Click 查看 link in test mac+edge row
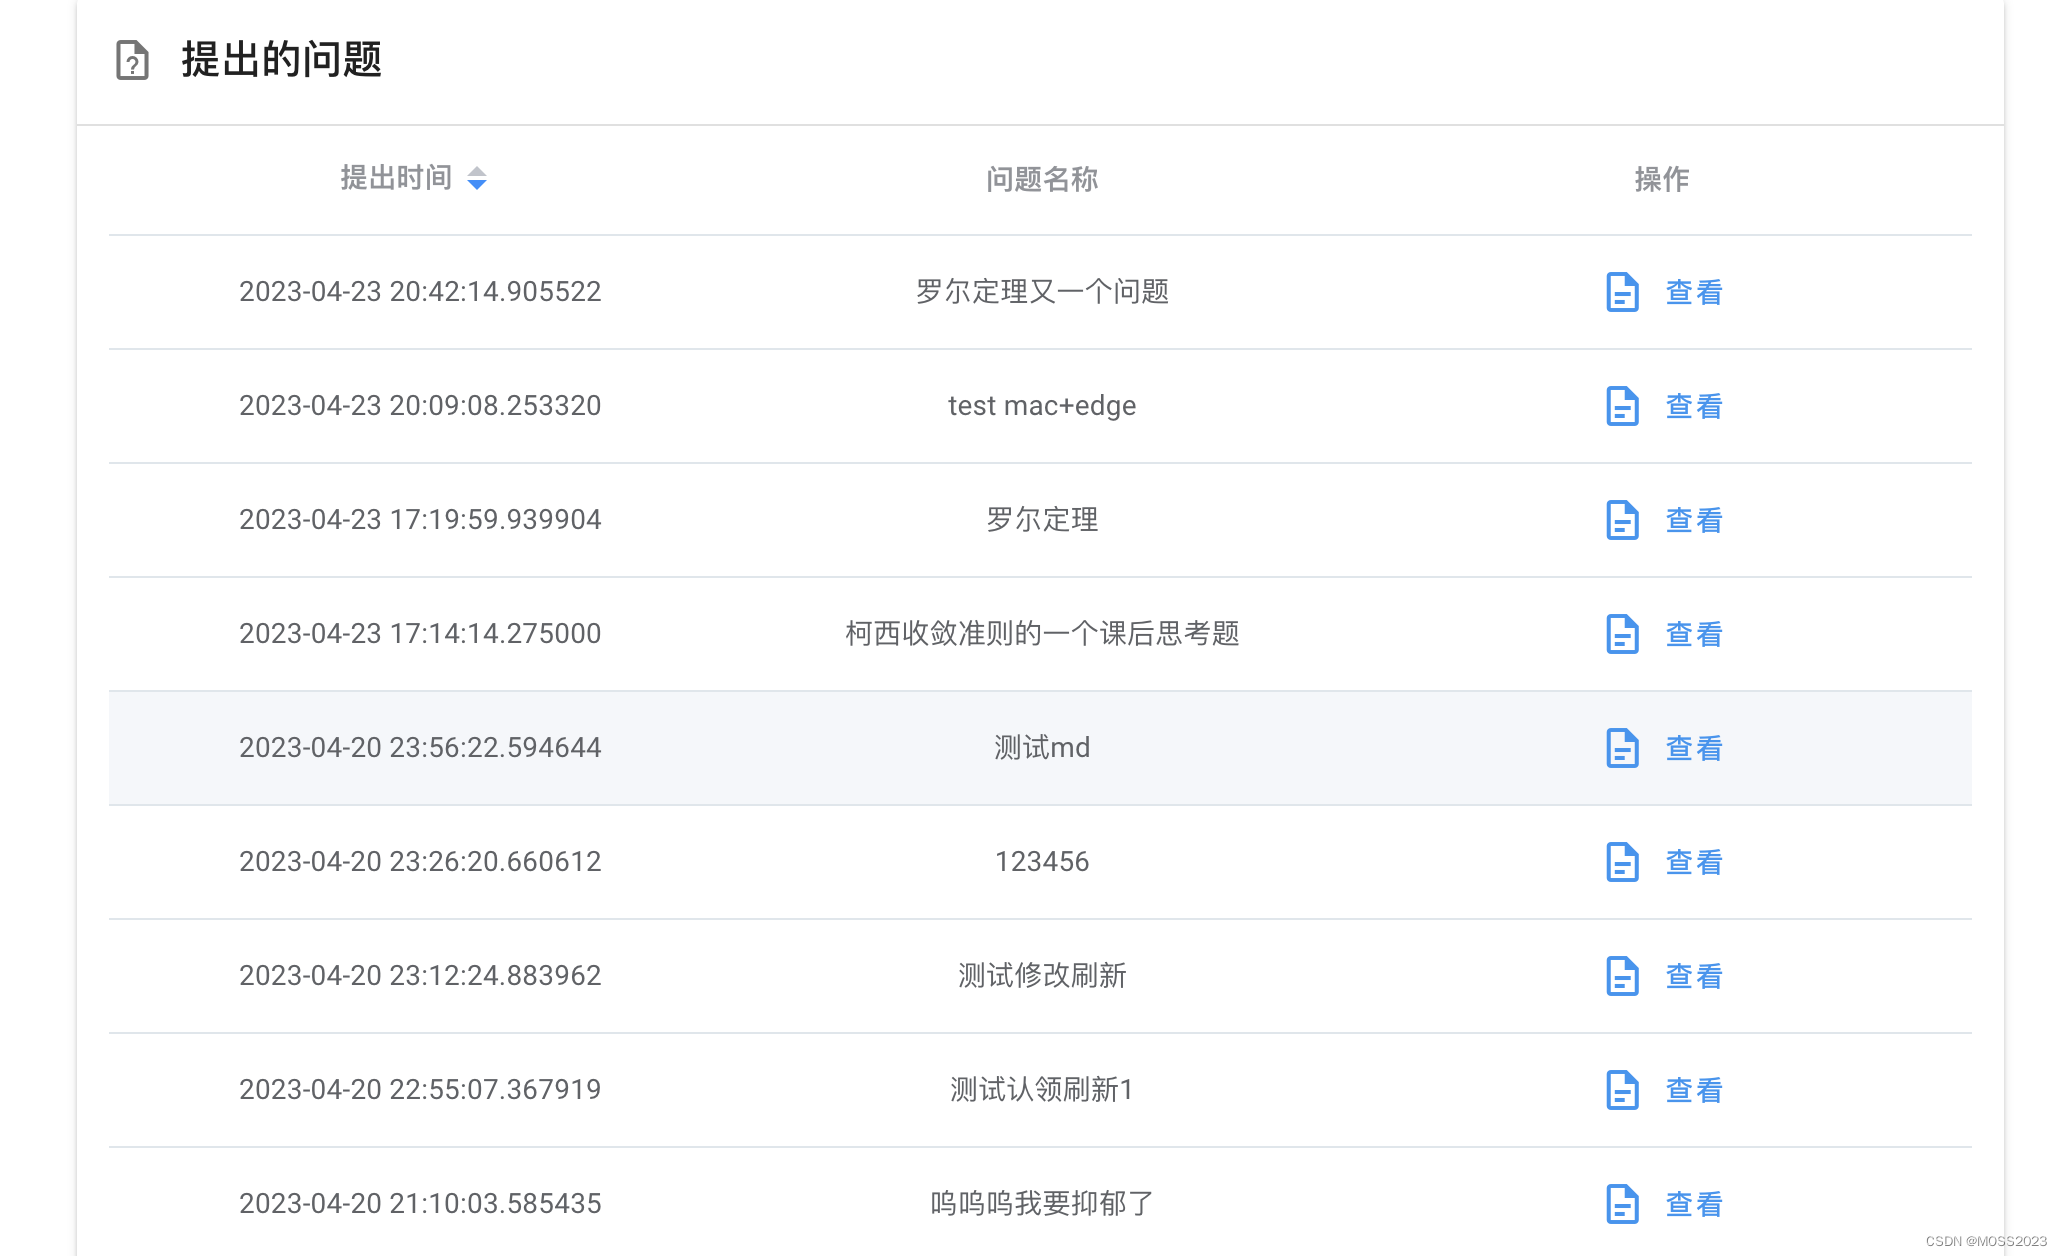Screen dimensions: 2062x1256 1693,406
